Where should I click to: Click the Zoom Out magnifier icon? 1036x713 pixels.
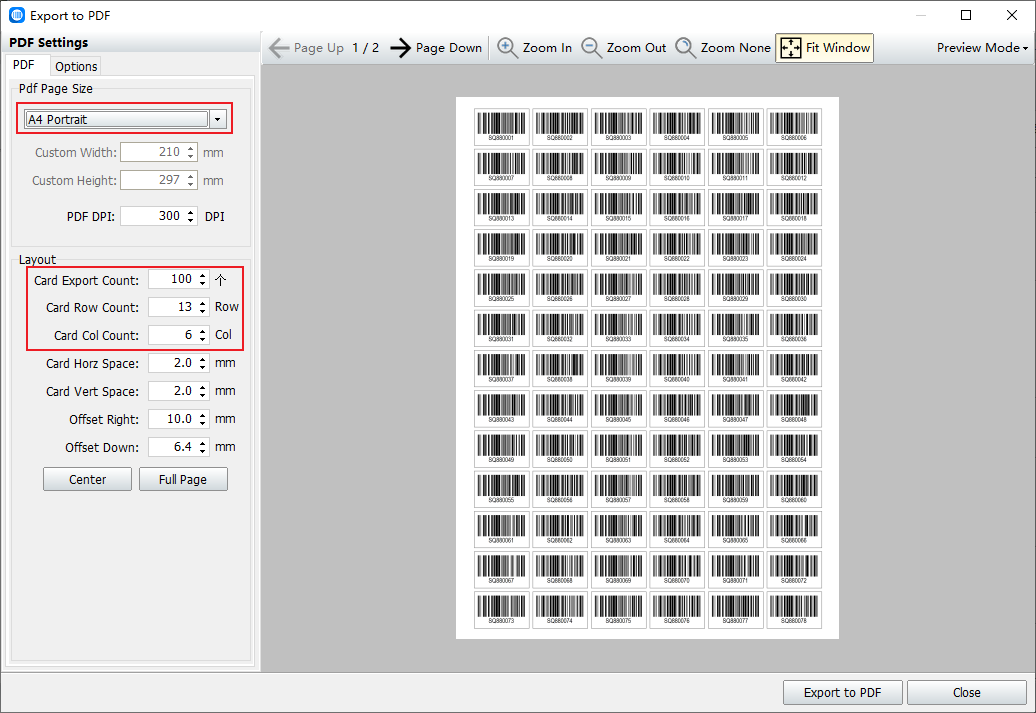(x=591, y=48)
